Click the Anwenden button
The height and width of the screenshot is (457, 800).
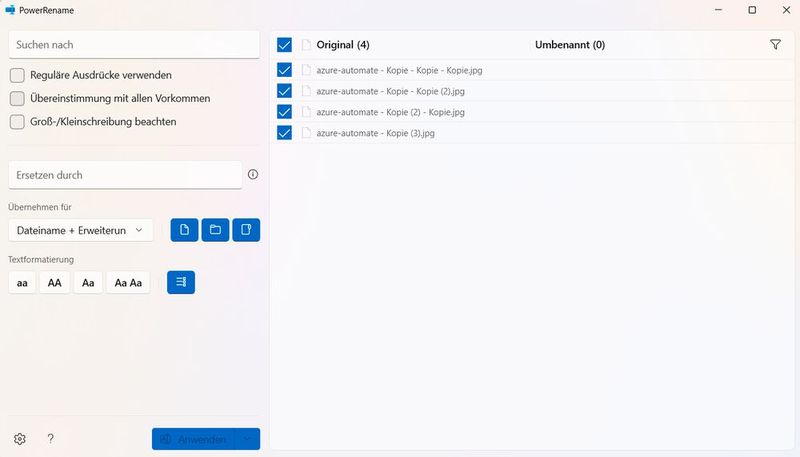click(193, 439)
